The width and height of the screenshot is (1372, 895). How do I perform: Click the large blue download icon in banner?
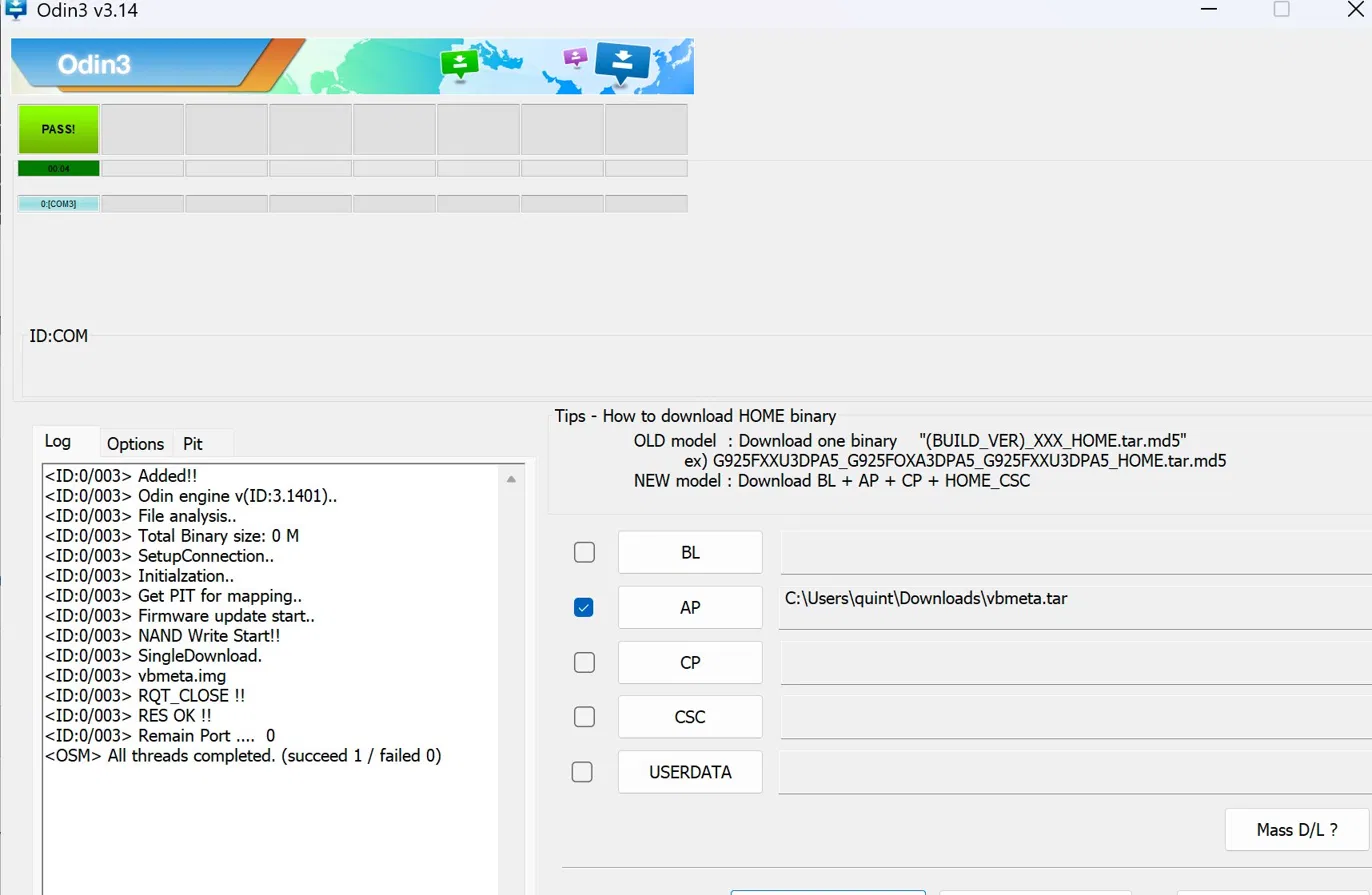coord(622,64)
